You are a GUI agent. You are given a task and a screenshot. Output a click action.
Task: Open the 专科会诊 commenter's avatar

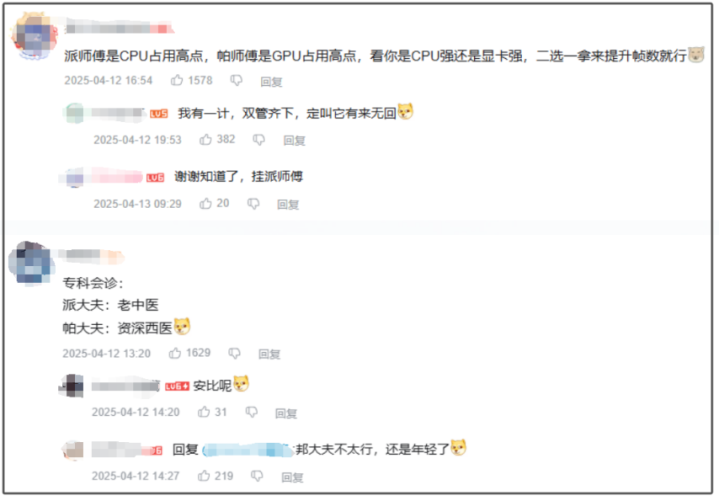click(x=32, y=264)
